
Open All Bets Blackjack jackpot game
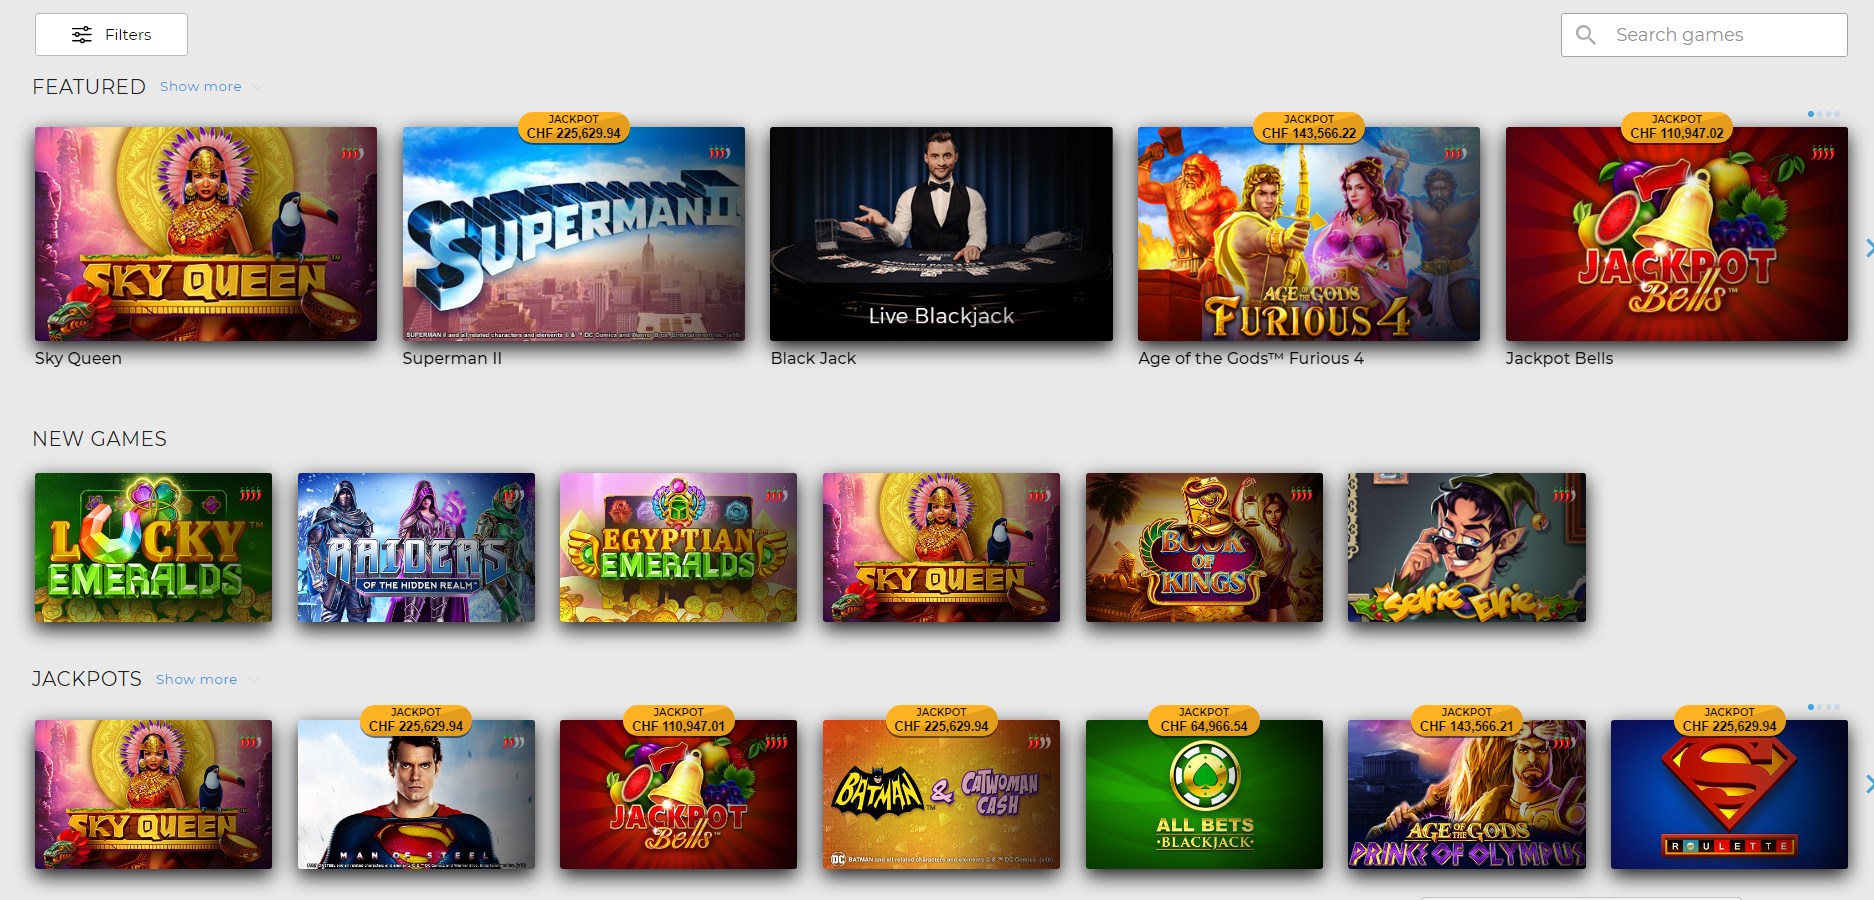[x=1204, y=794]
